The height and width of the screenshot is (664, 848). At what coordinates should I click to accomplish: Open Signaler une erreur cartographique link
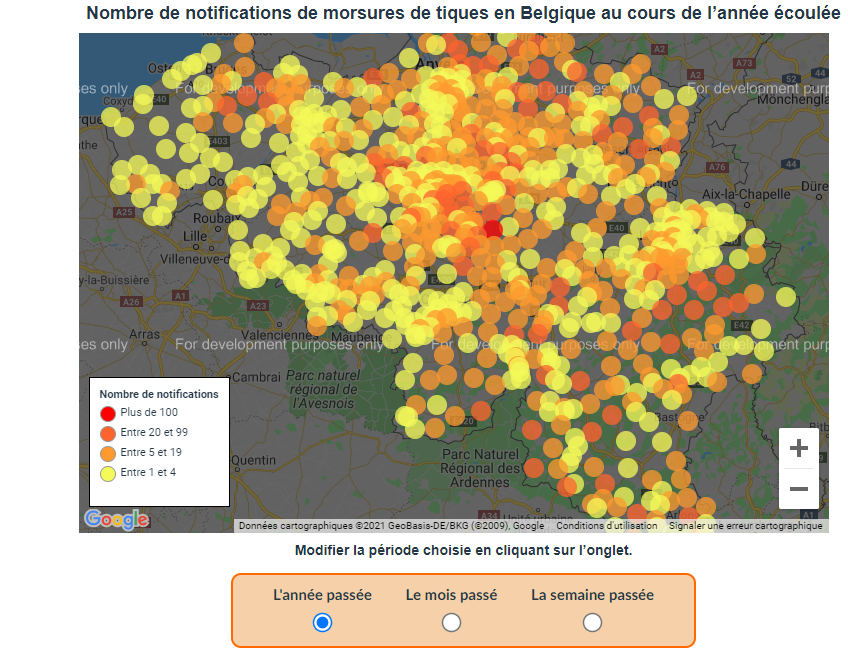(745, 526)
